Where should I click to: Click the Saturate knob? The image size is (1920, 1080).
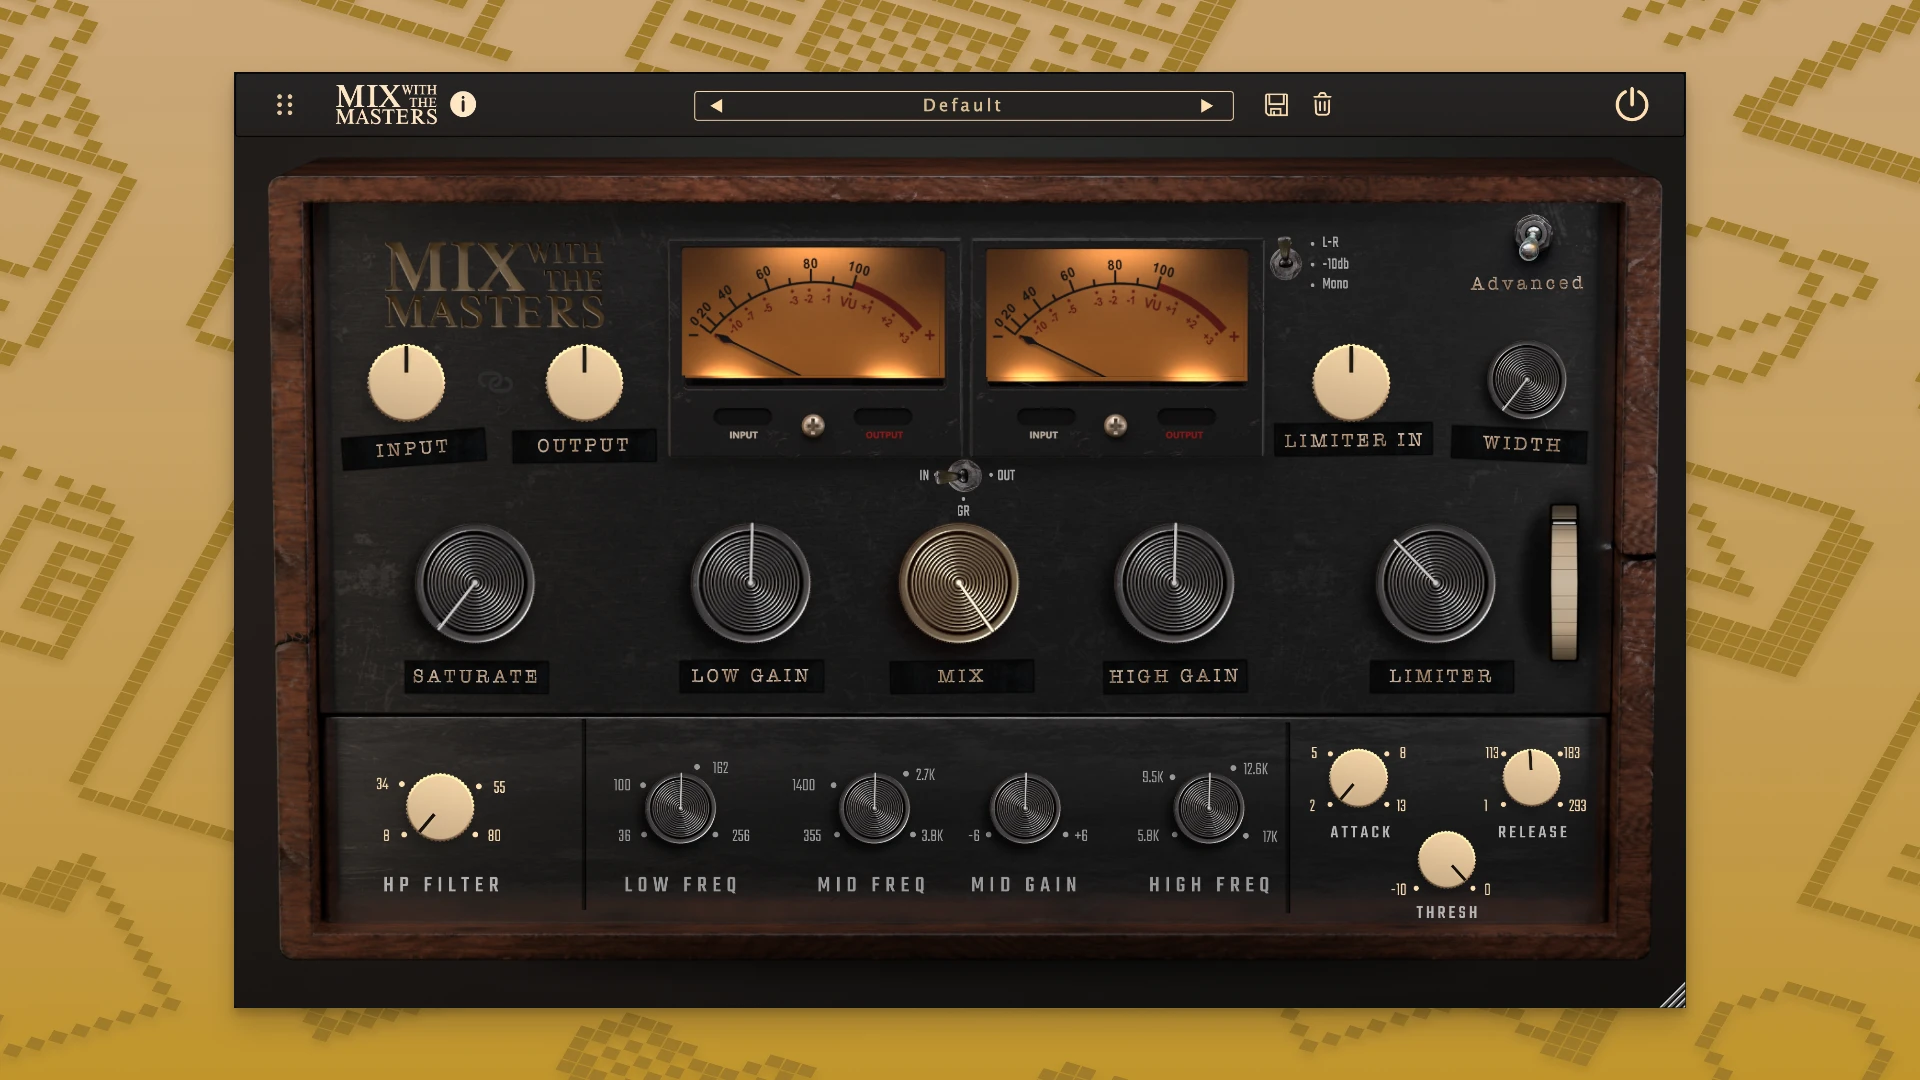(x=475, y=585)
